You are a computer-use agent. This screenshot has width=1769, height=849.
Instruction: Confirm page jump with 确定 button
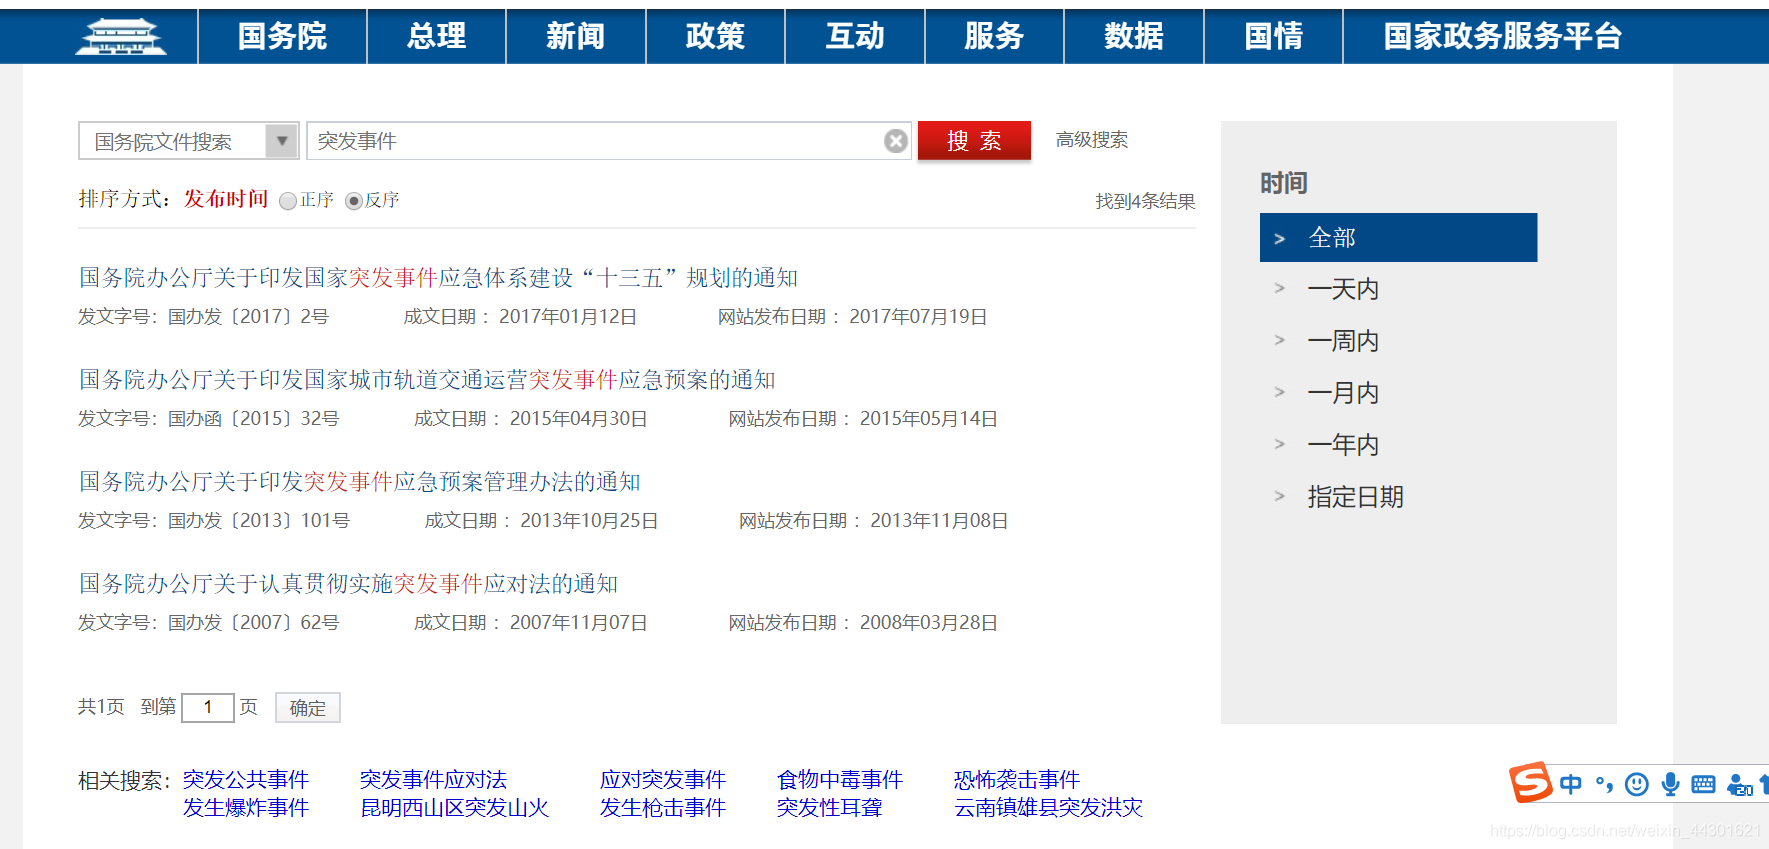click(308, 708)
